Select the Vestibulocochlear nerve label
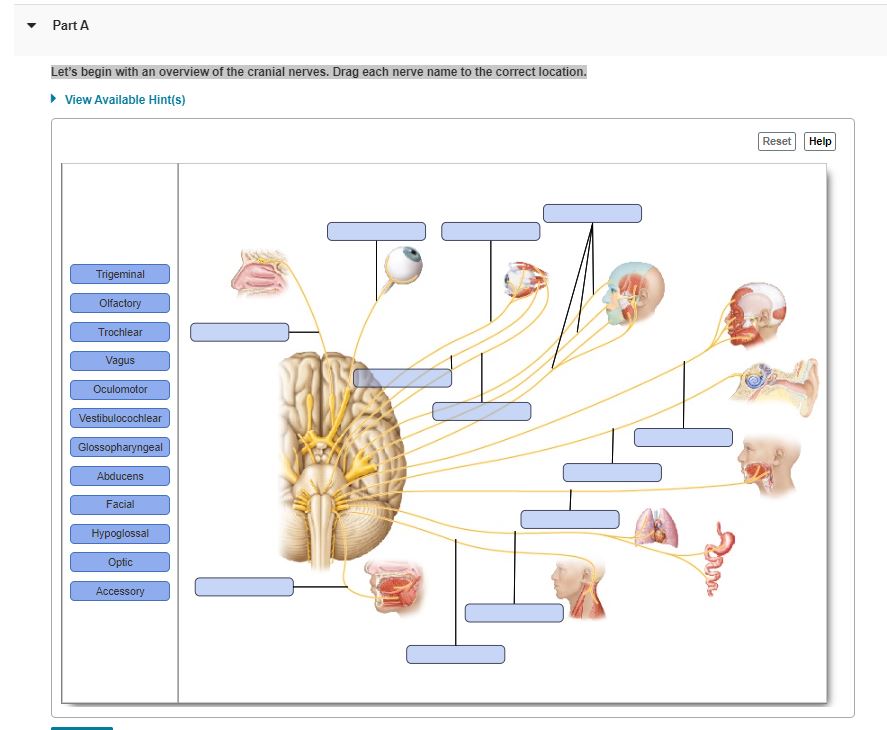Screen dimensions: 887x730 coord(120,418)
